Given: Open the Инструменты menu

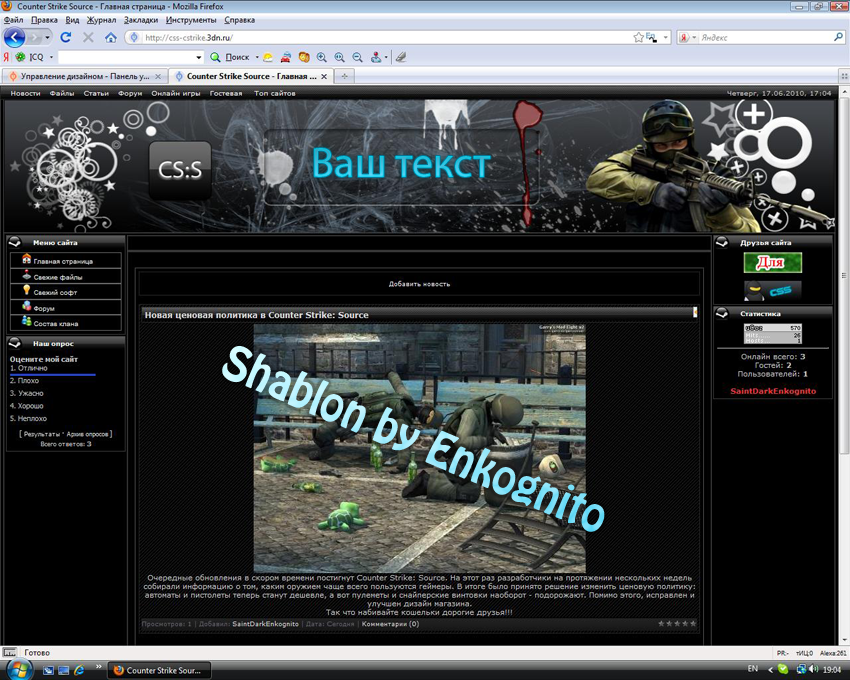Looking at the screenshot, I should [191, 20].
